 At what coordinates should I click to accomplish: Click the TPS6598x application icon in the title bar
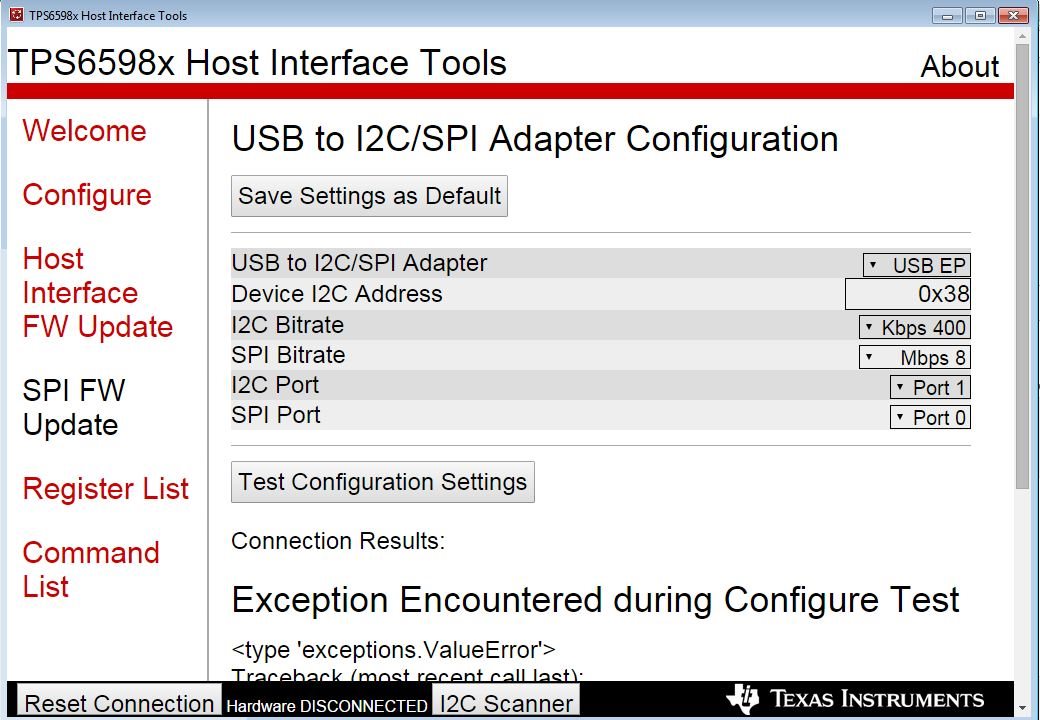click(x=14, y=15)
